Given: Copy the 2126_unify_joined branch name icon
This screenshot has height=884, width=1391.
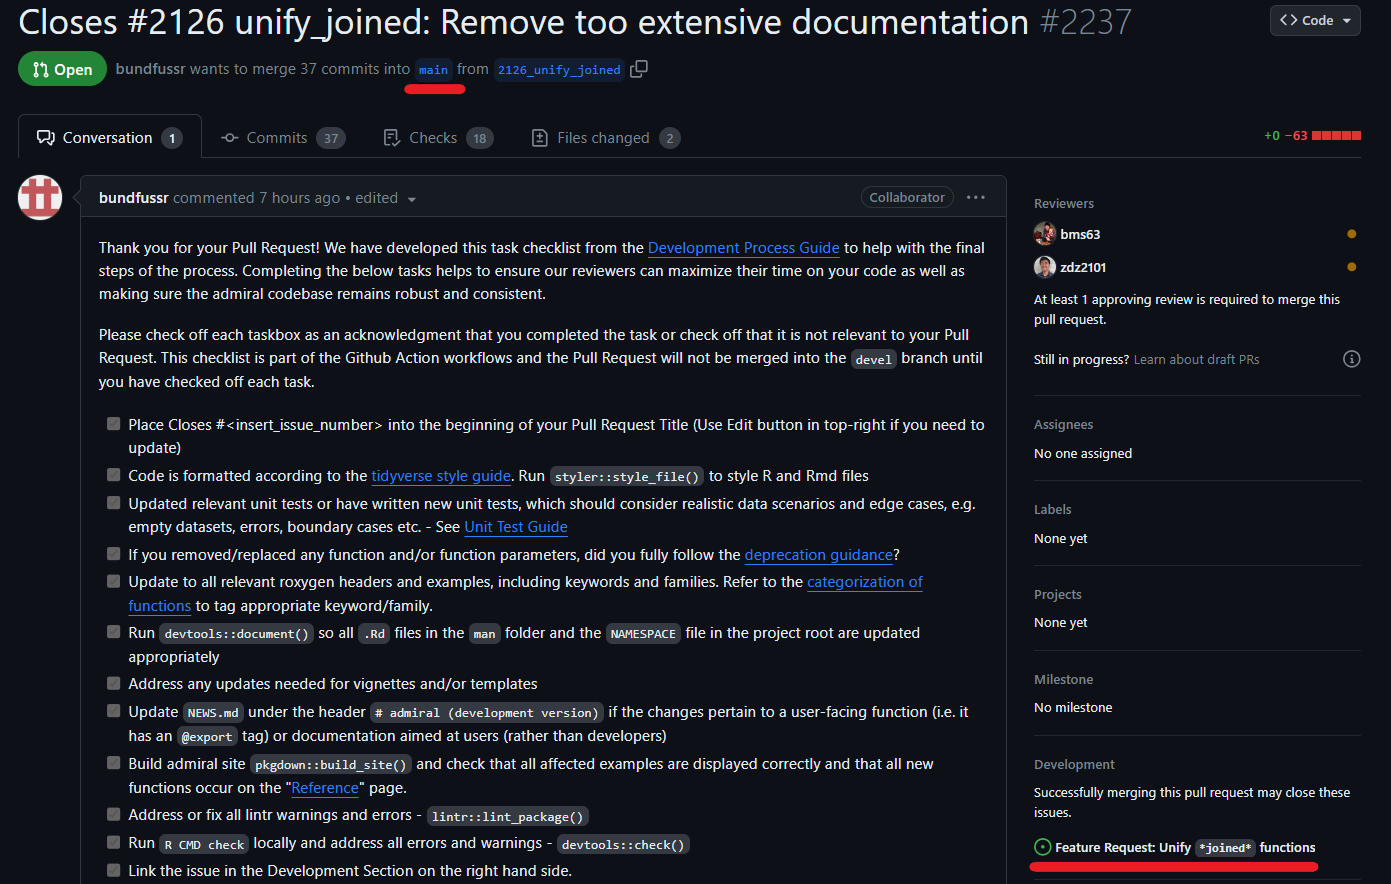Looking at the screenshot, I should [639, 69].
